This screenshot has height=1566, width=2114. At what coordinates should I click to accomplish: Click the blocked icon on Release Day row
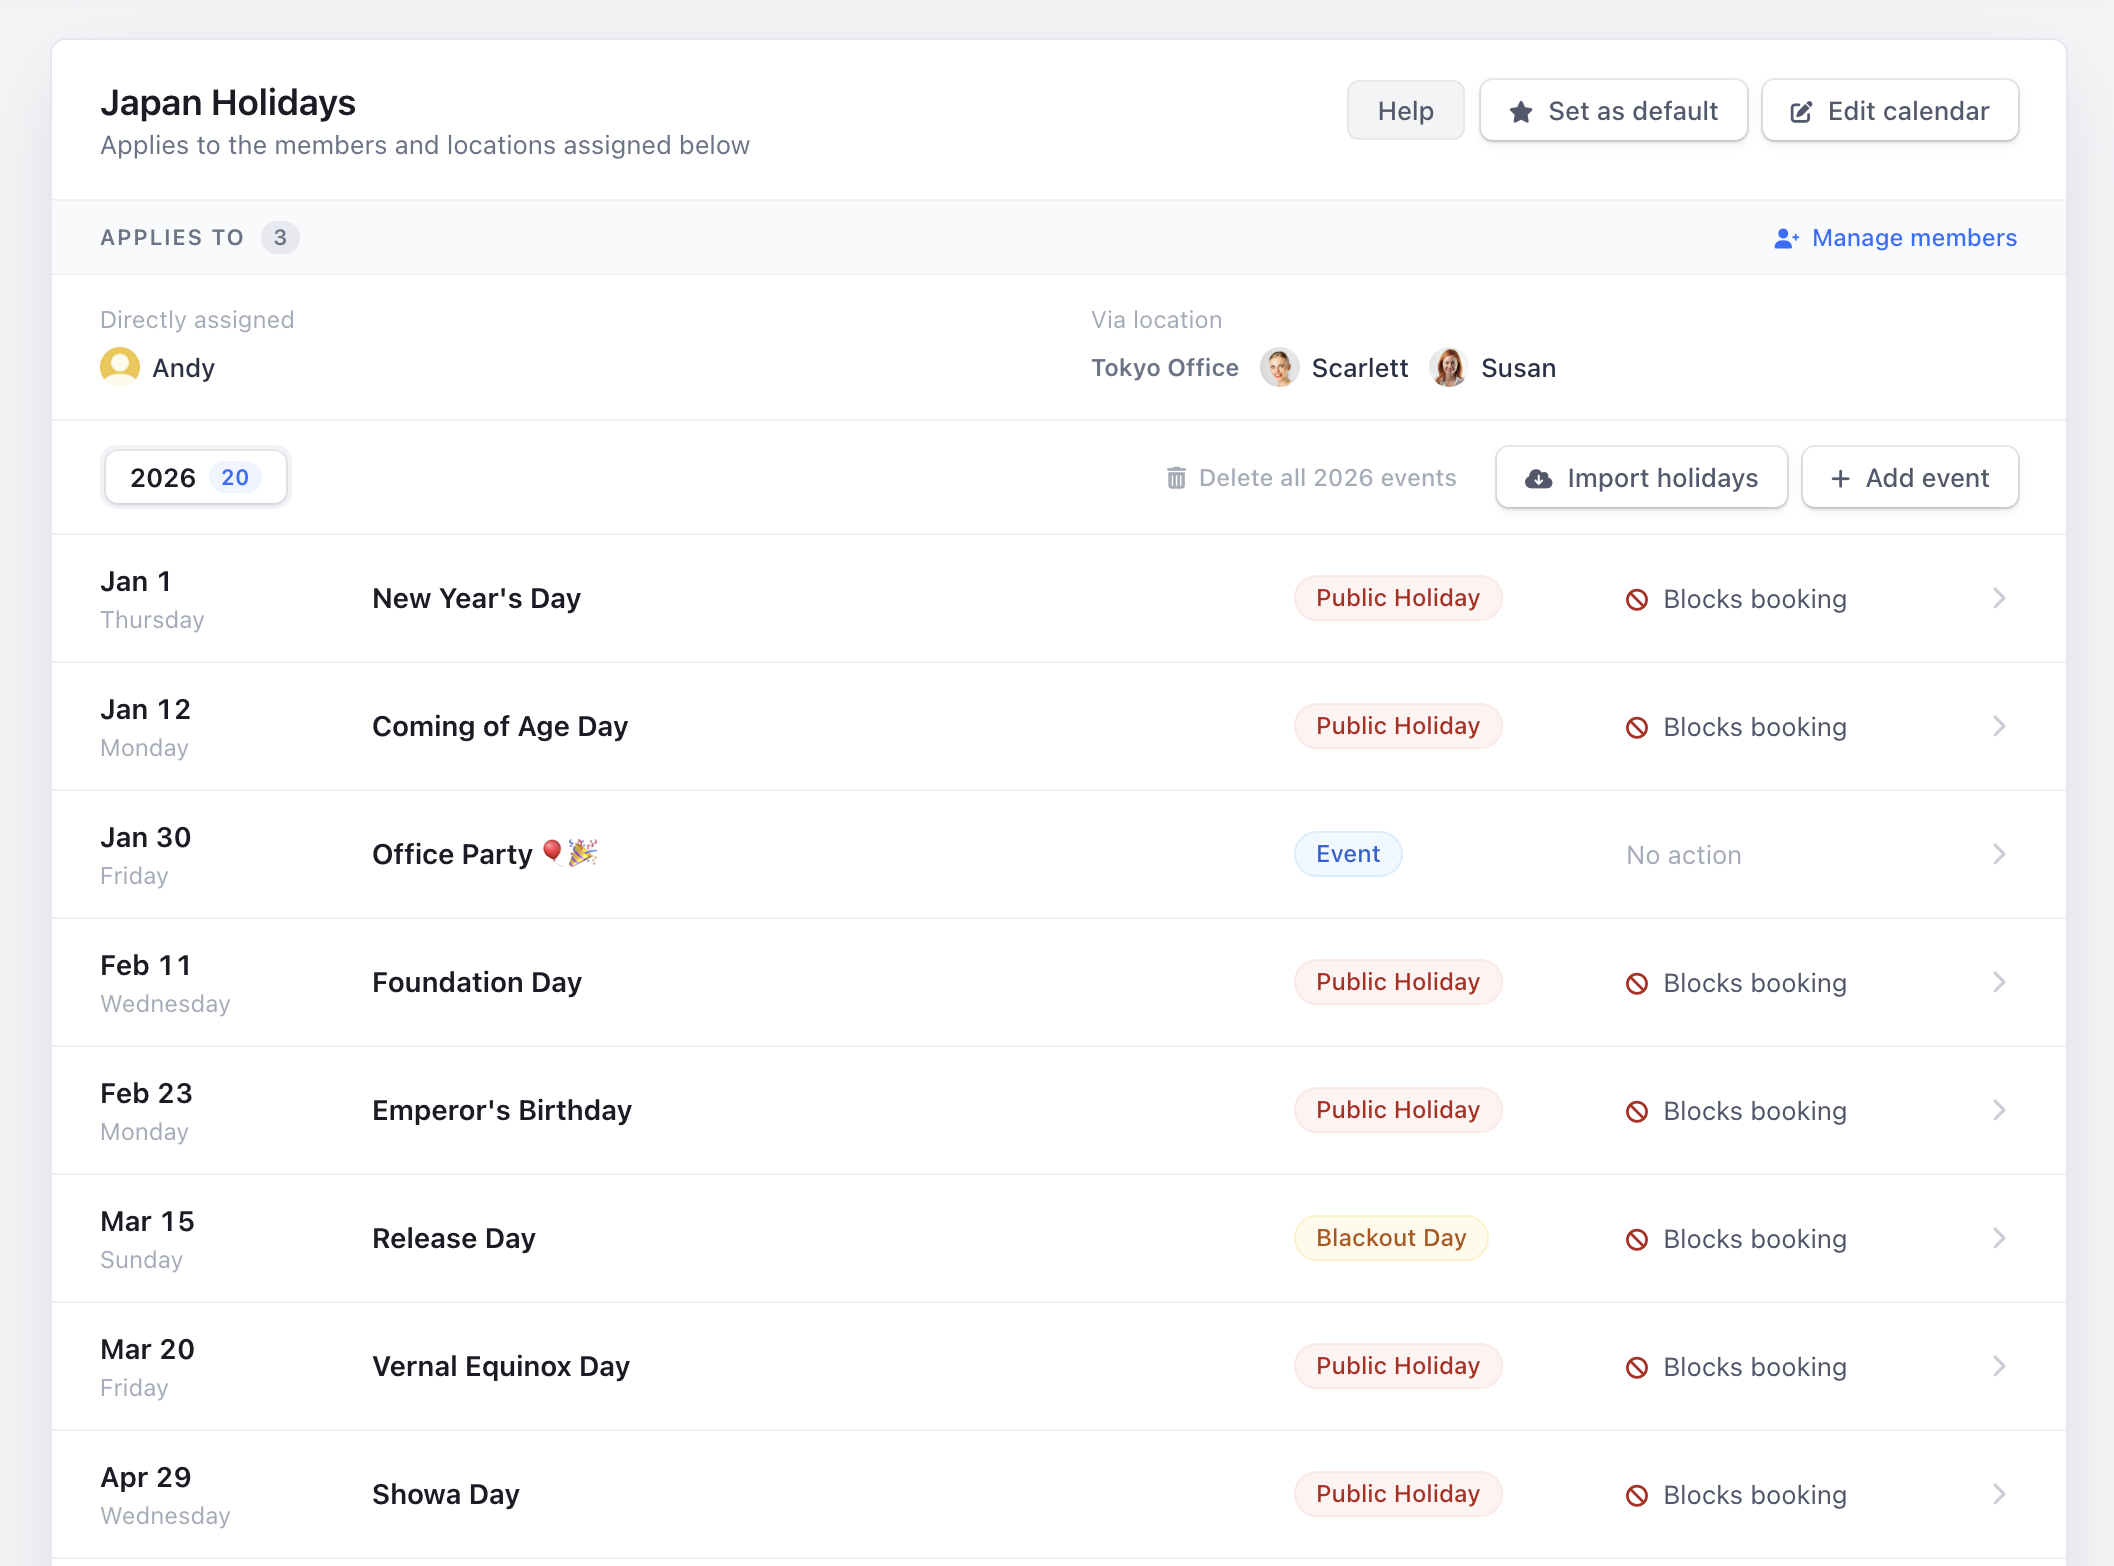coord(1637,1239)
